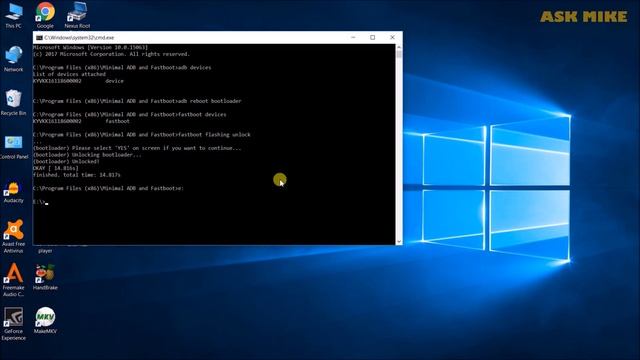Launch HandBrake from the desktop
The height and width of the screenshot is (360, 640).
point(45,277)
